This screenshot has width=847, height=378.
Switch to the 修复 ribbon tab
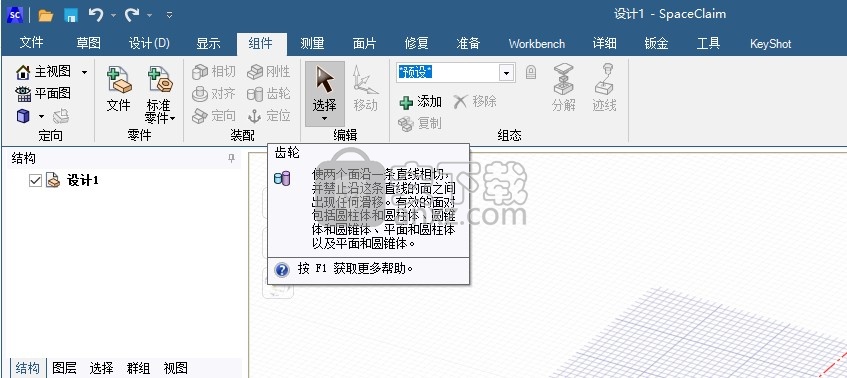coord(416,43)
